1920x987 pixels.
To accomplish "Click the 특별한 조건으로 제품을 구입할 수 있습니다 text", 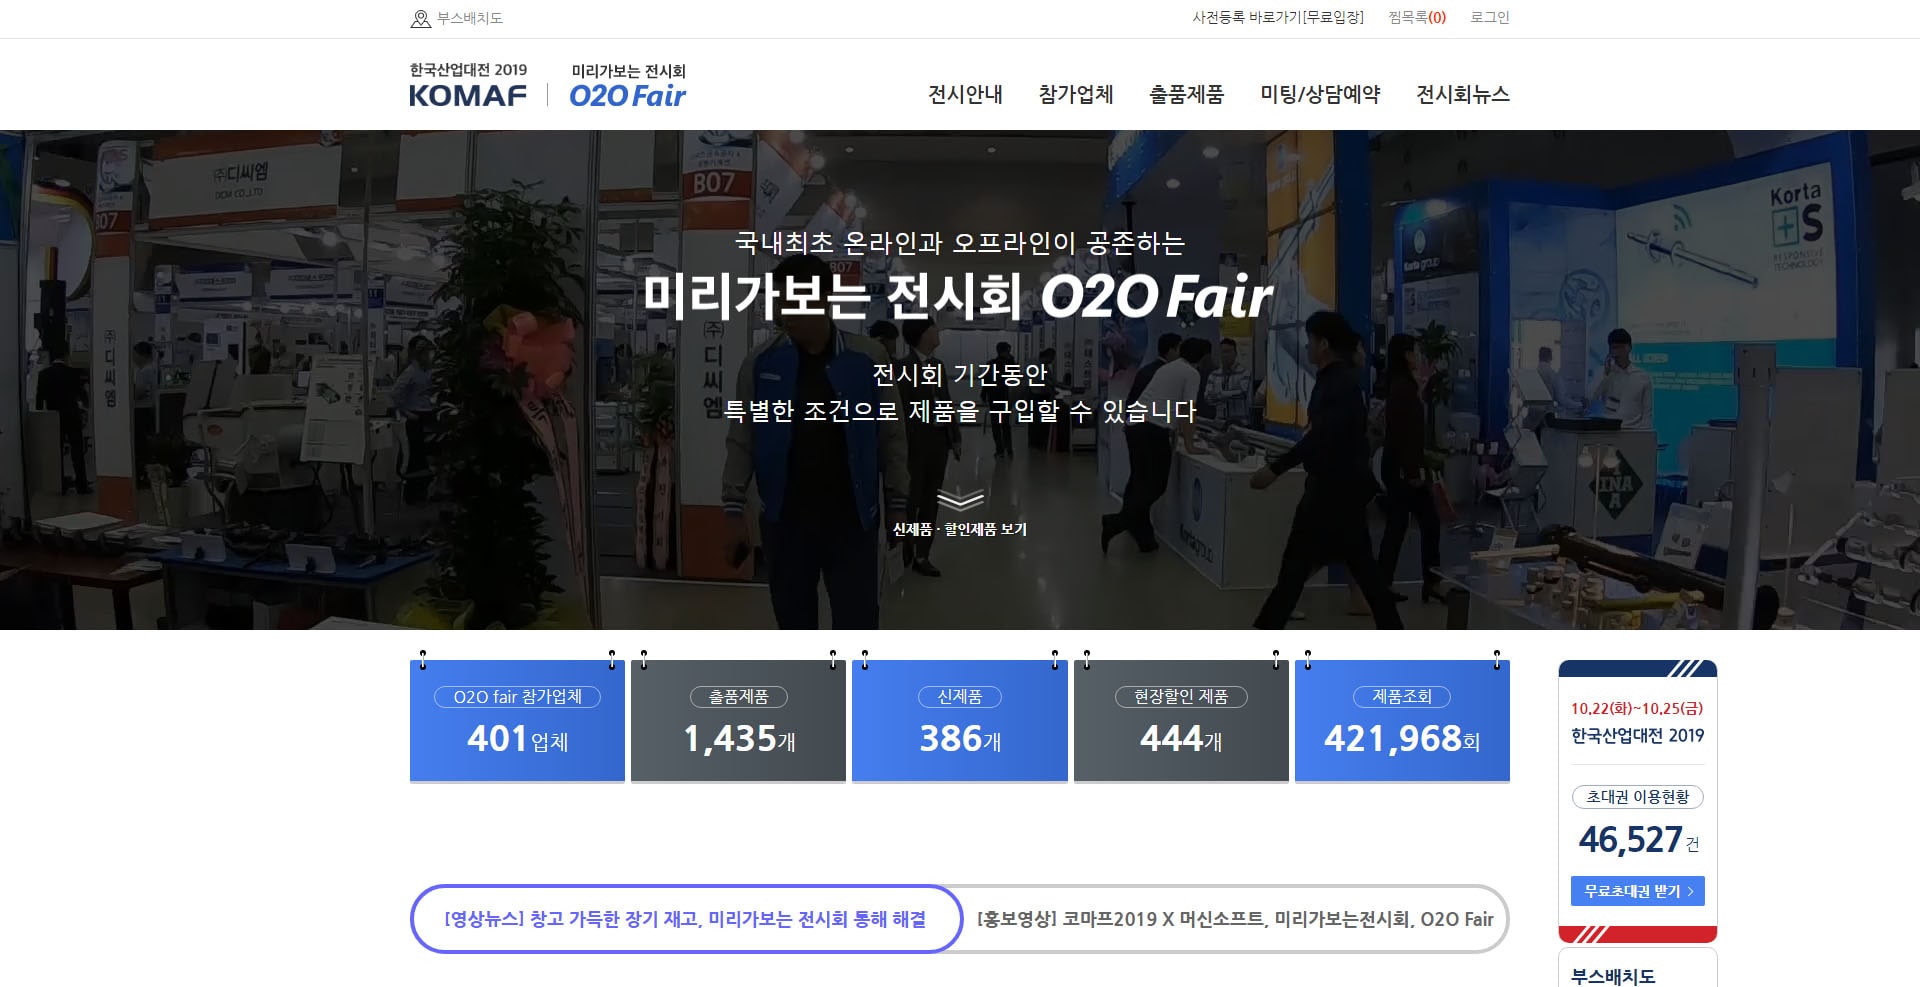I will click(960, 411).
